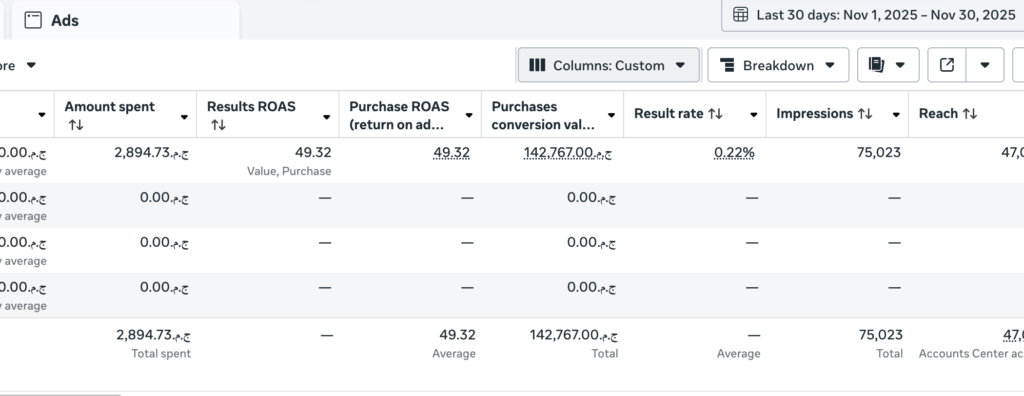Open the export options dropdown arrow
Screen dimensions: 1024x396
point(985,65)
